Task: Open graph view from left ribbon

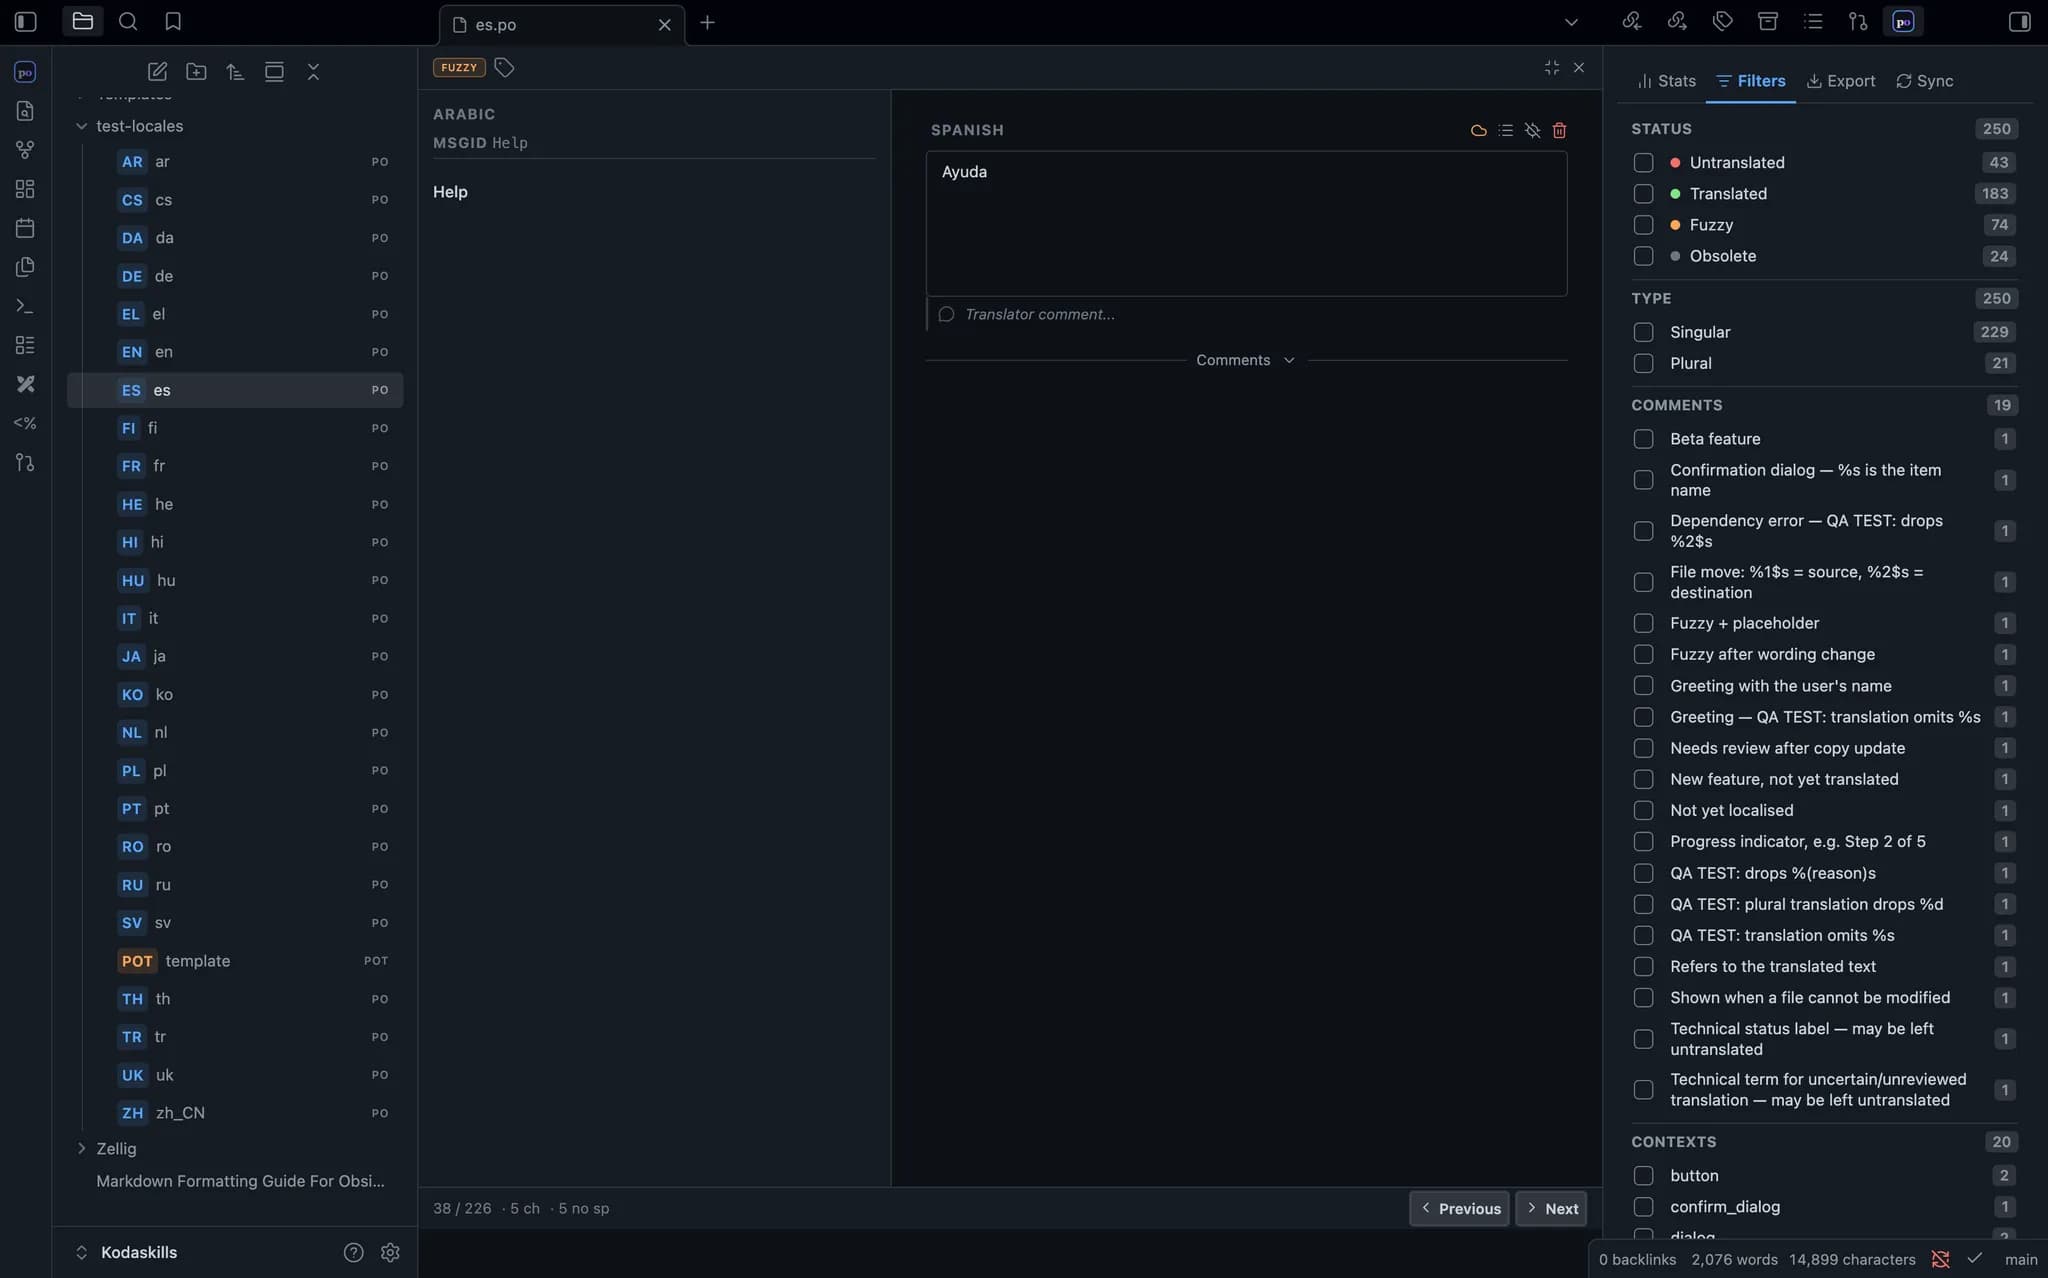Action: [x=25, y=150]
